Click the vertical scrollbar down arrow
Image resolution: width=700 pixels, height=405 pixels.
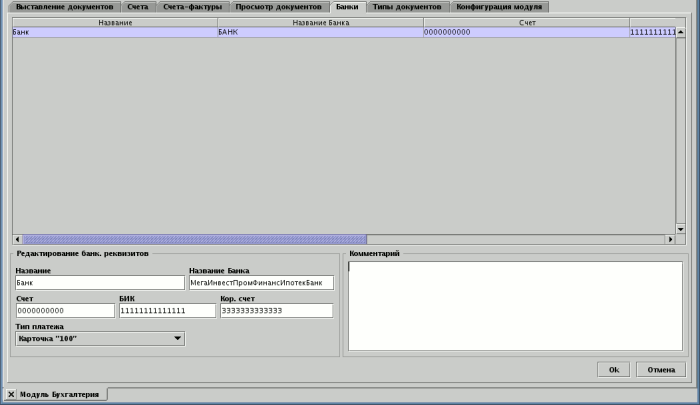pos(681,228)
